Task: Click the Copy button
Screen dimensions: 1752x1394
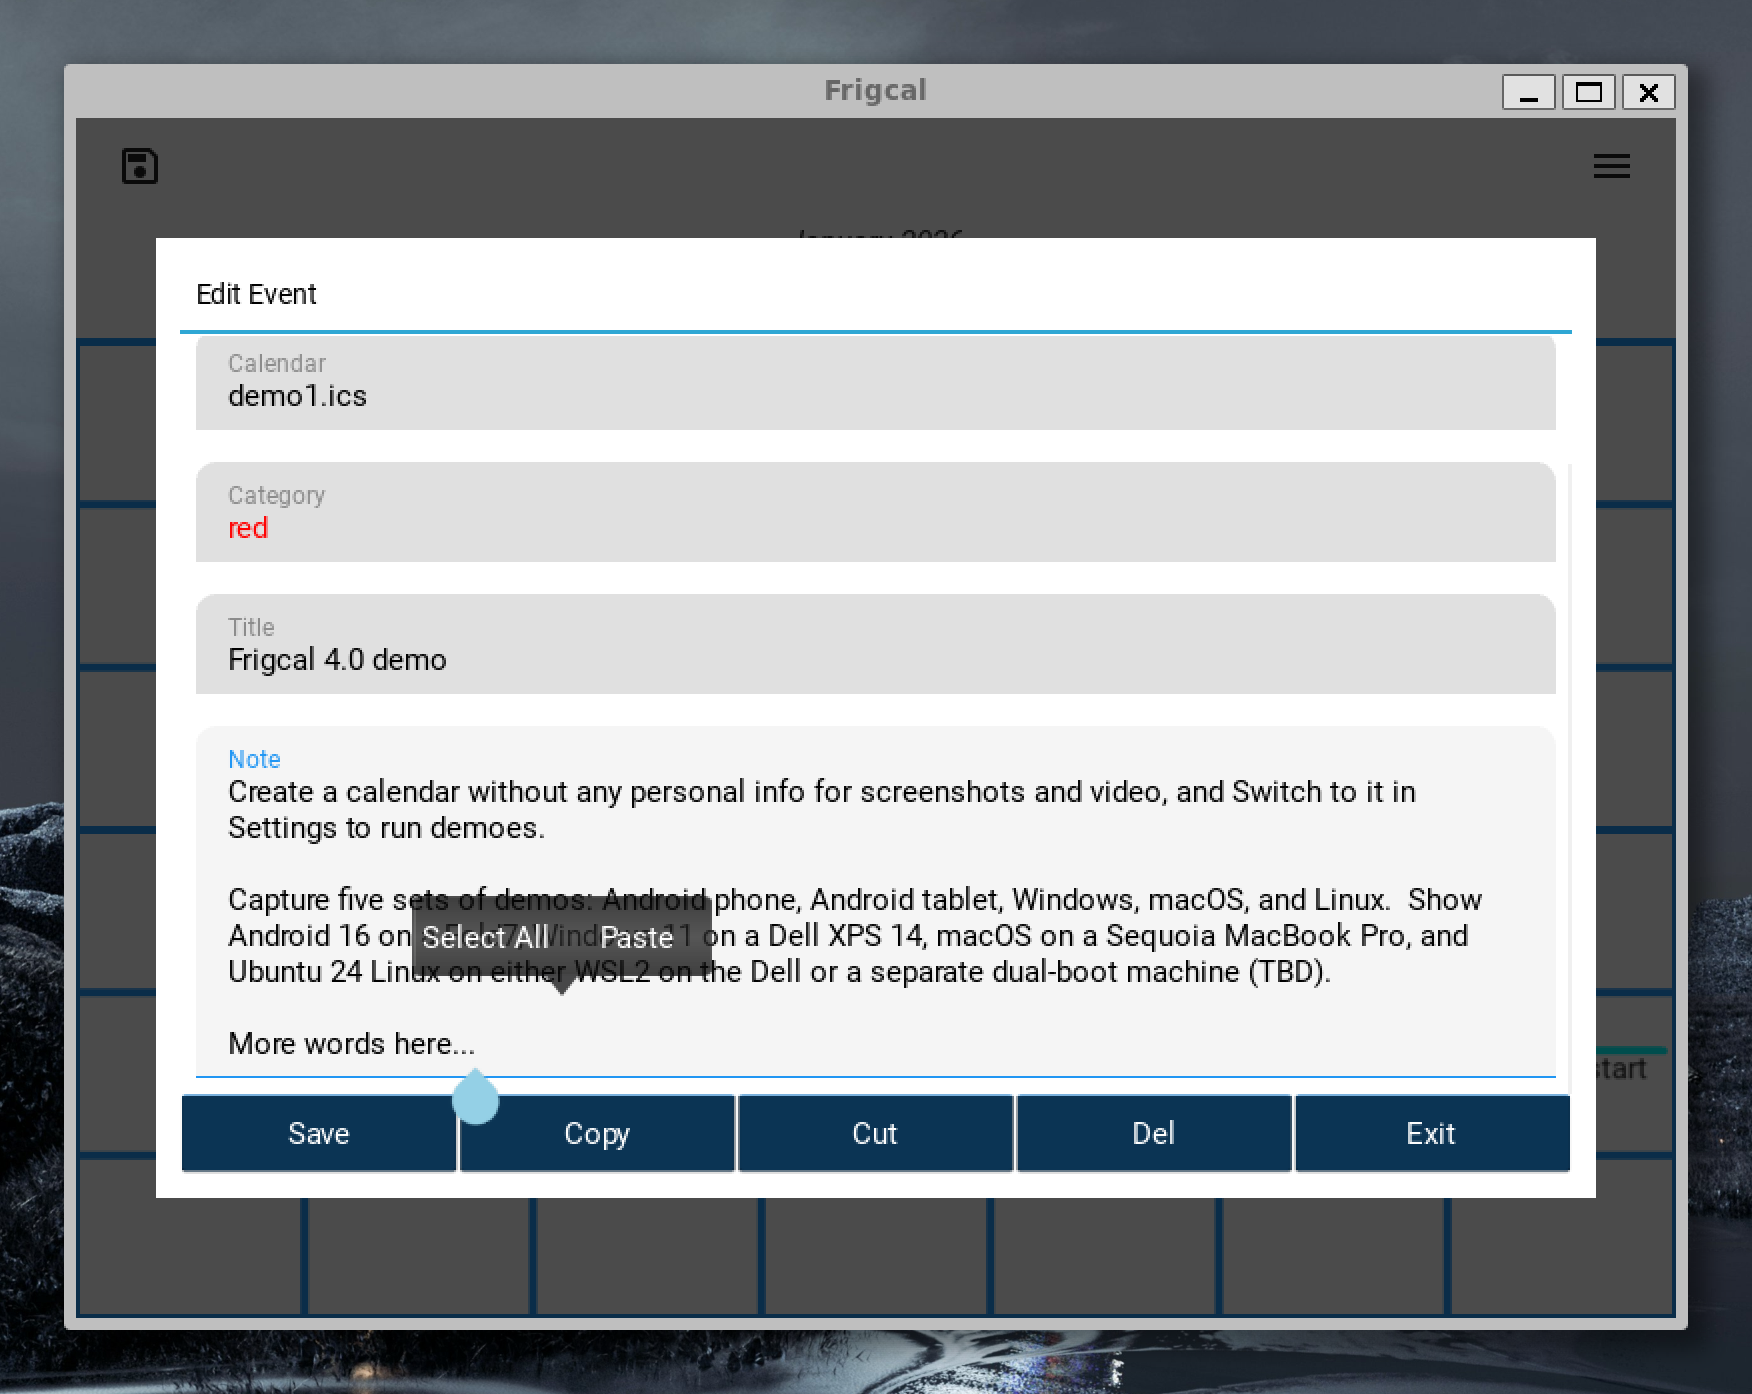Action: [597, 1133]
